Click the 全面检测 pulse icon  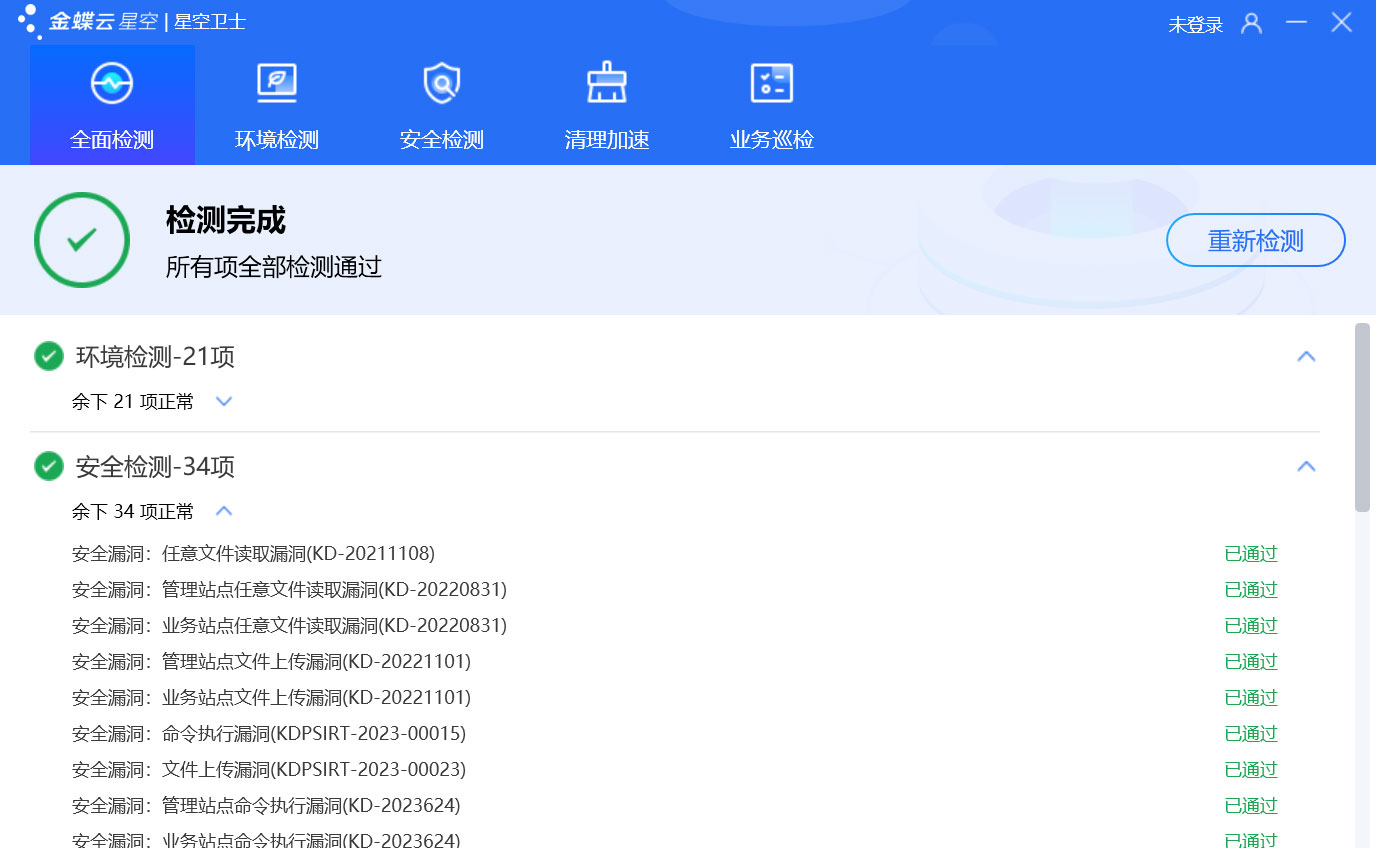(112, 84)
